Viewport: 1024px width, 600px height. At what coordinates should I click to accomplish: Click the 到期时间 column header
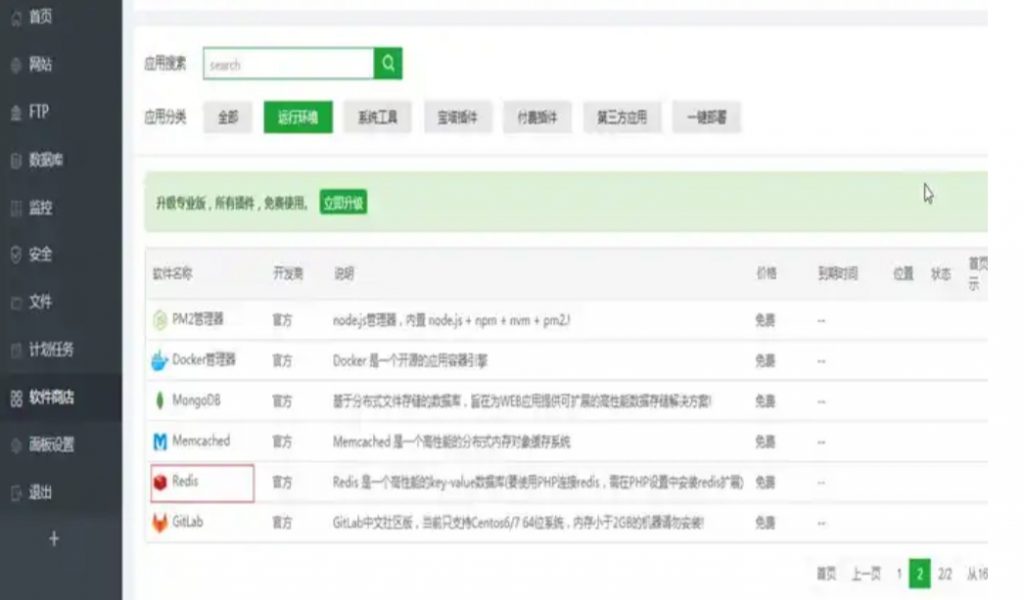click(838, 274)
